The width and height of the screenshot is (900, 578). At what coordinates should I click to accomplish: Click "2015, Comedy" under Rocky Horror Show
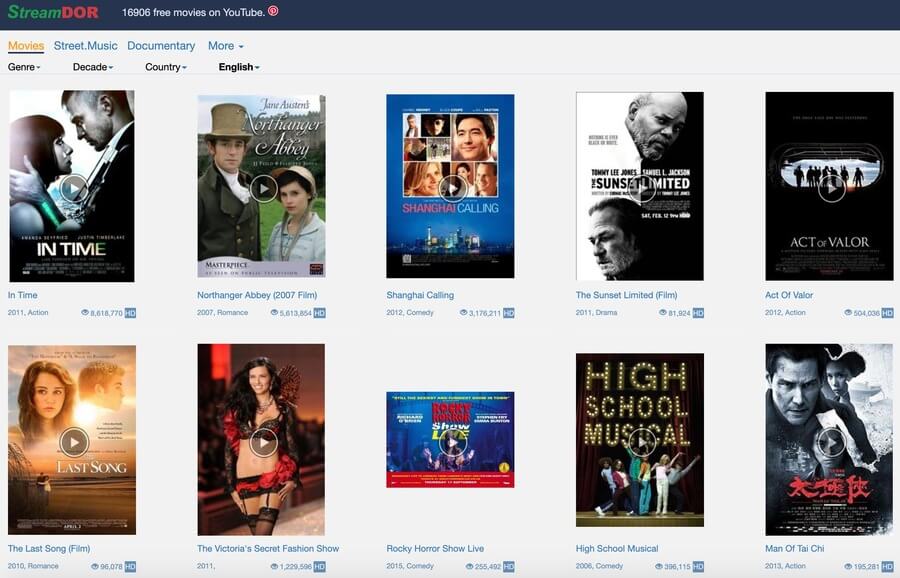point(410,567)
